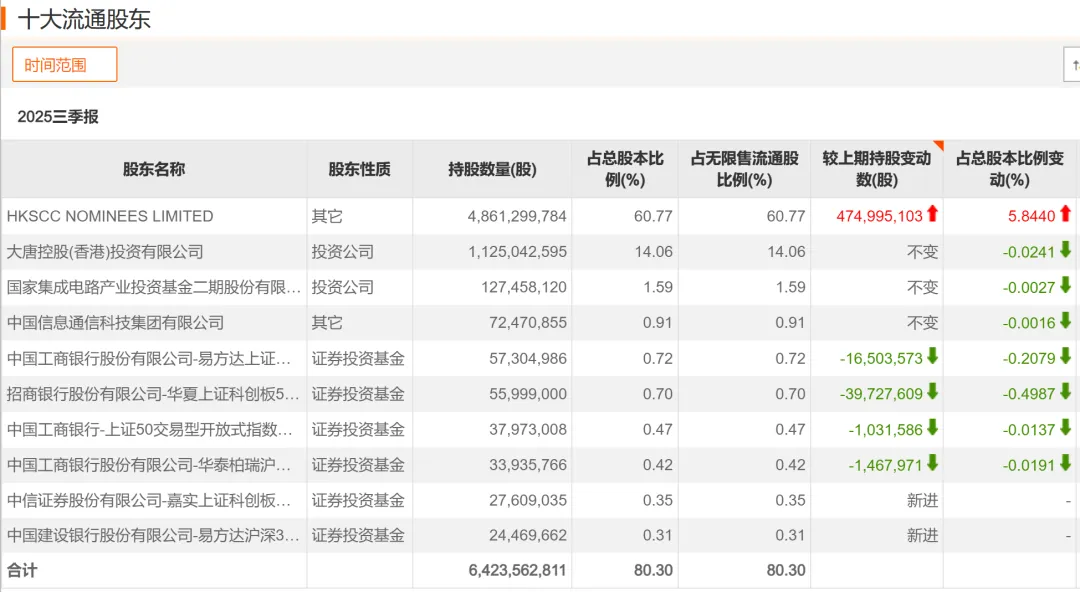The image size is (1080, 592).
Task: Click the 股东性质 column header
Action: 360,170
